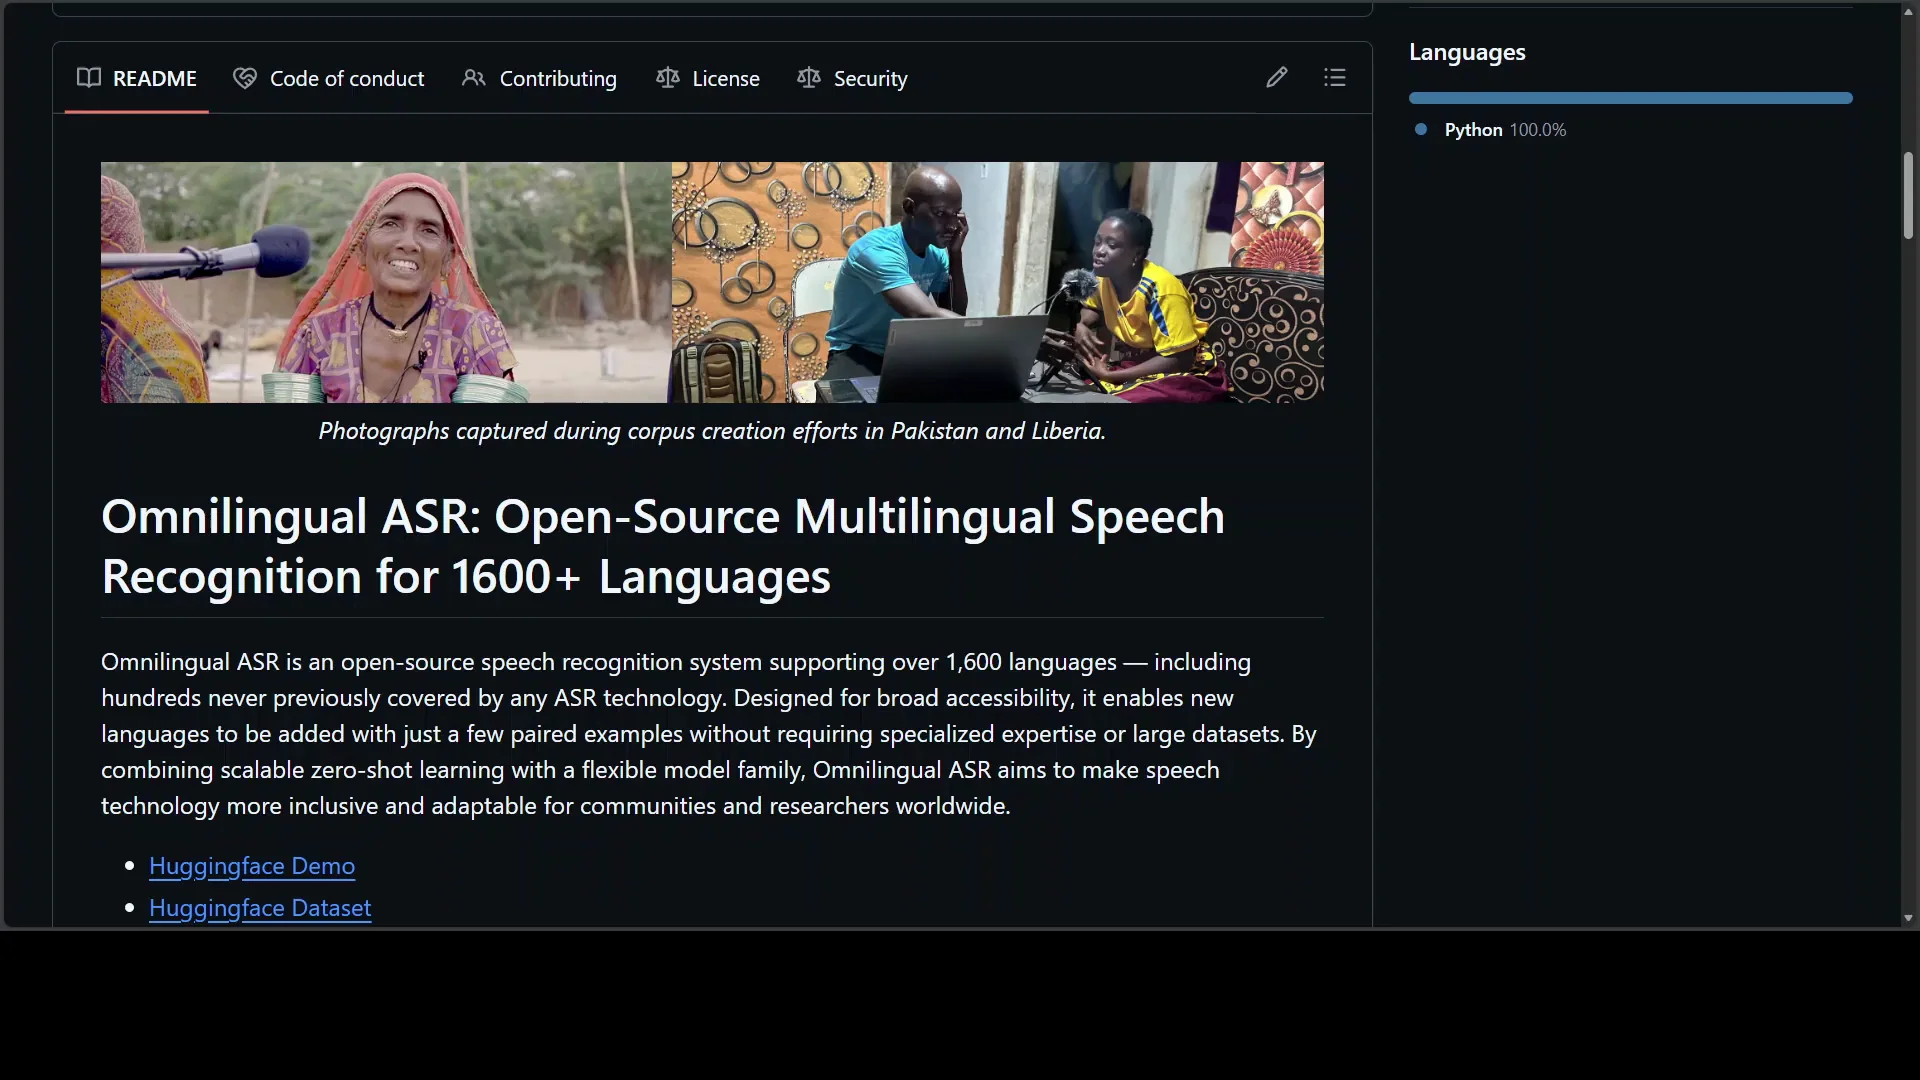Open the Huggingface Dataset link
The width and height of the screenshot is (1920, 1080).
point(259,908)
